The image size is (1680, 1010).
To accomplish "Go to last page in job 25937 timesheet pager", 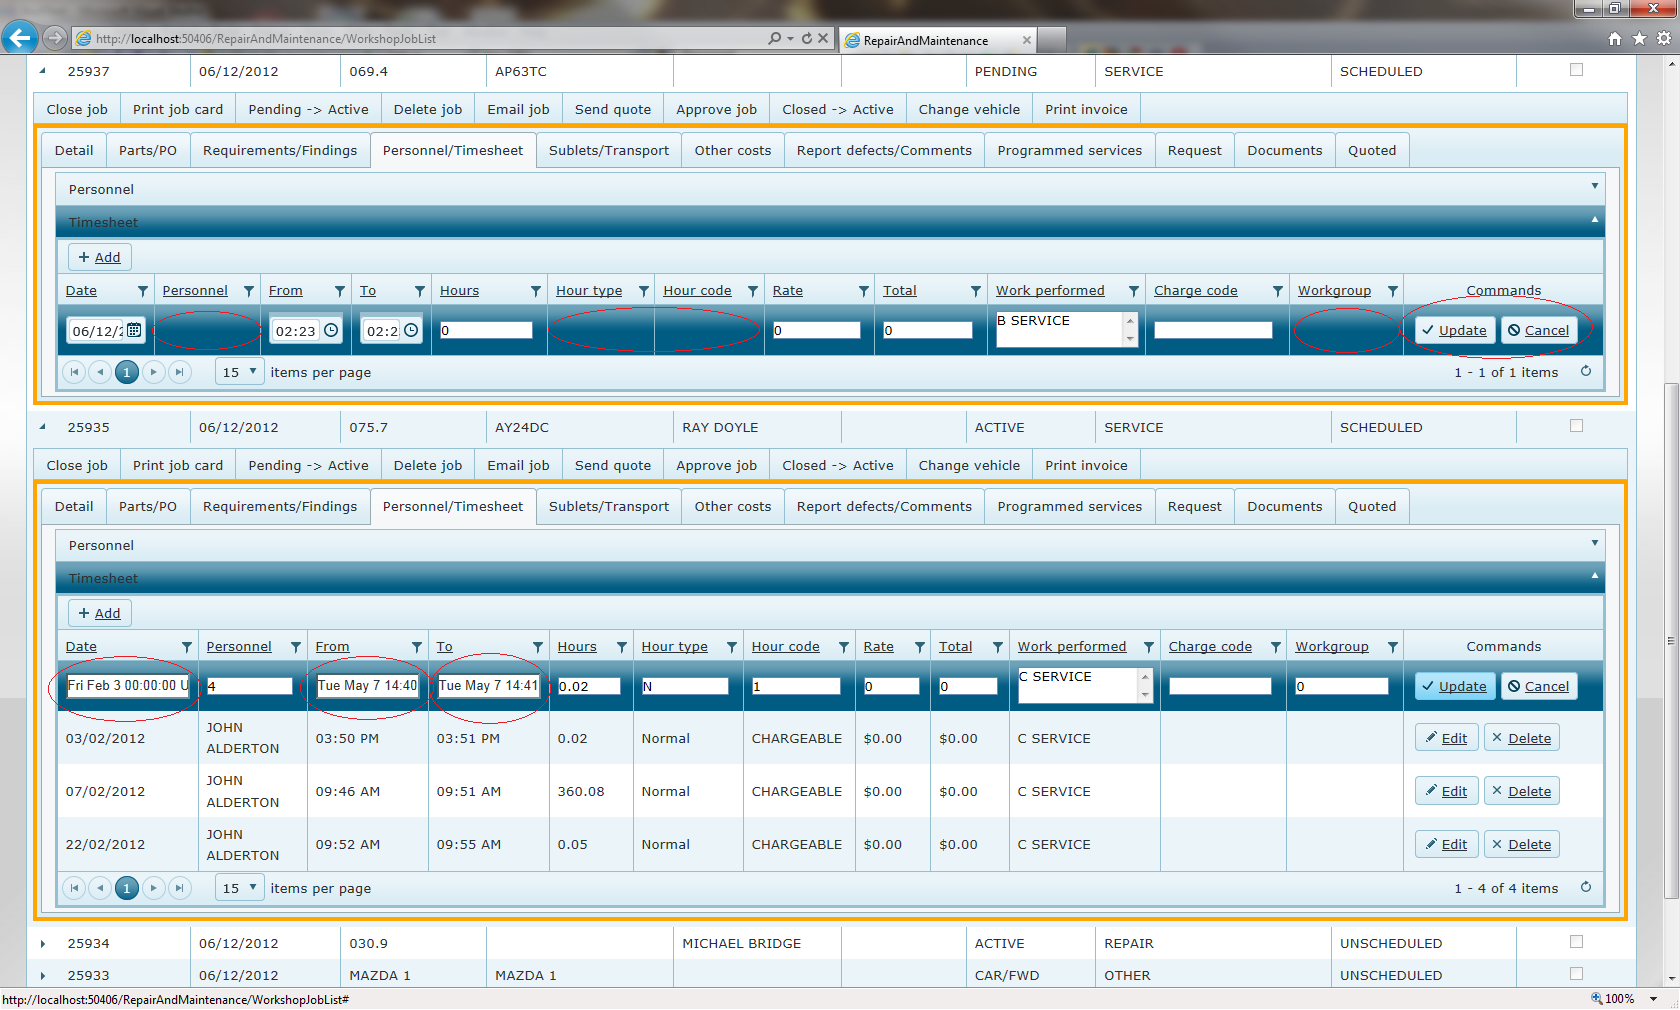I will point(179,372).
